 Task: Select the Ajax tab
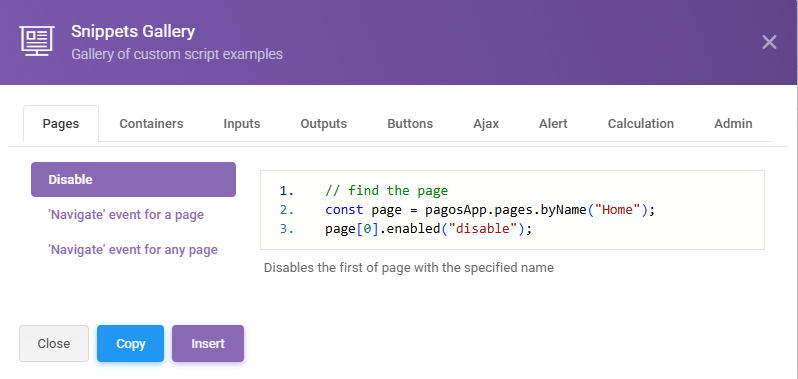[x=486, y=124]
